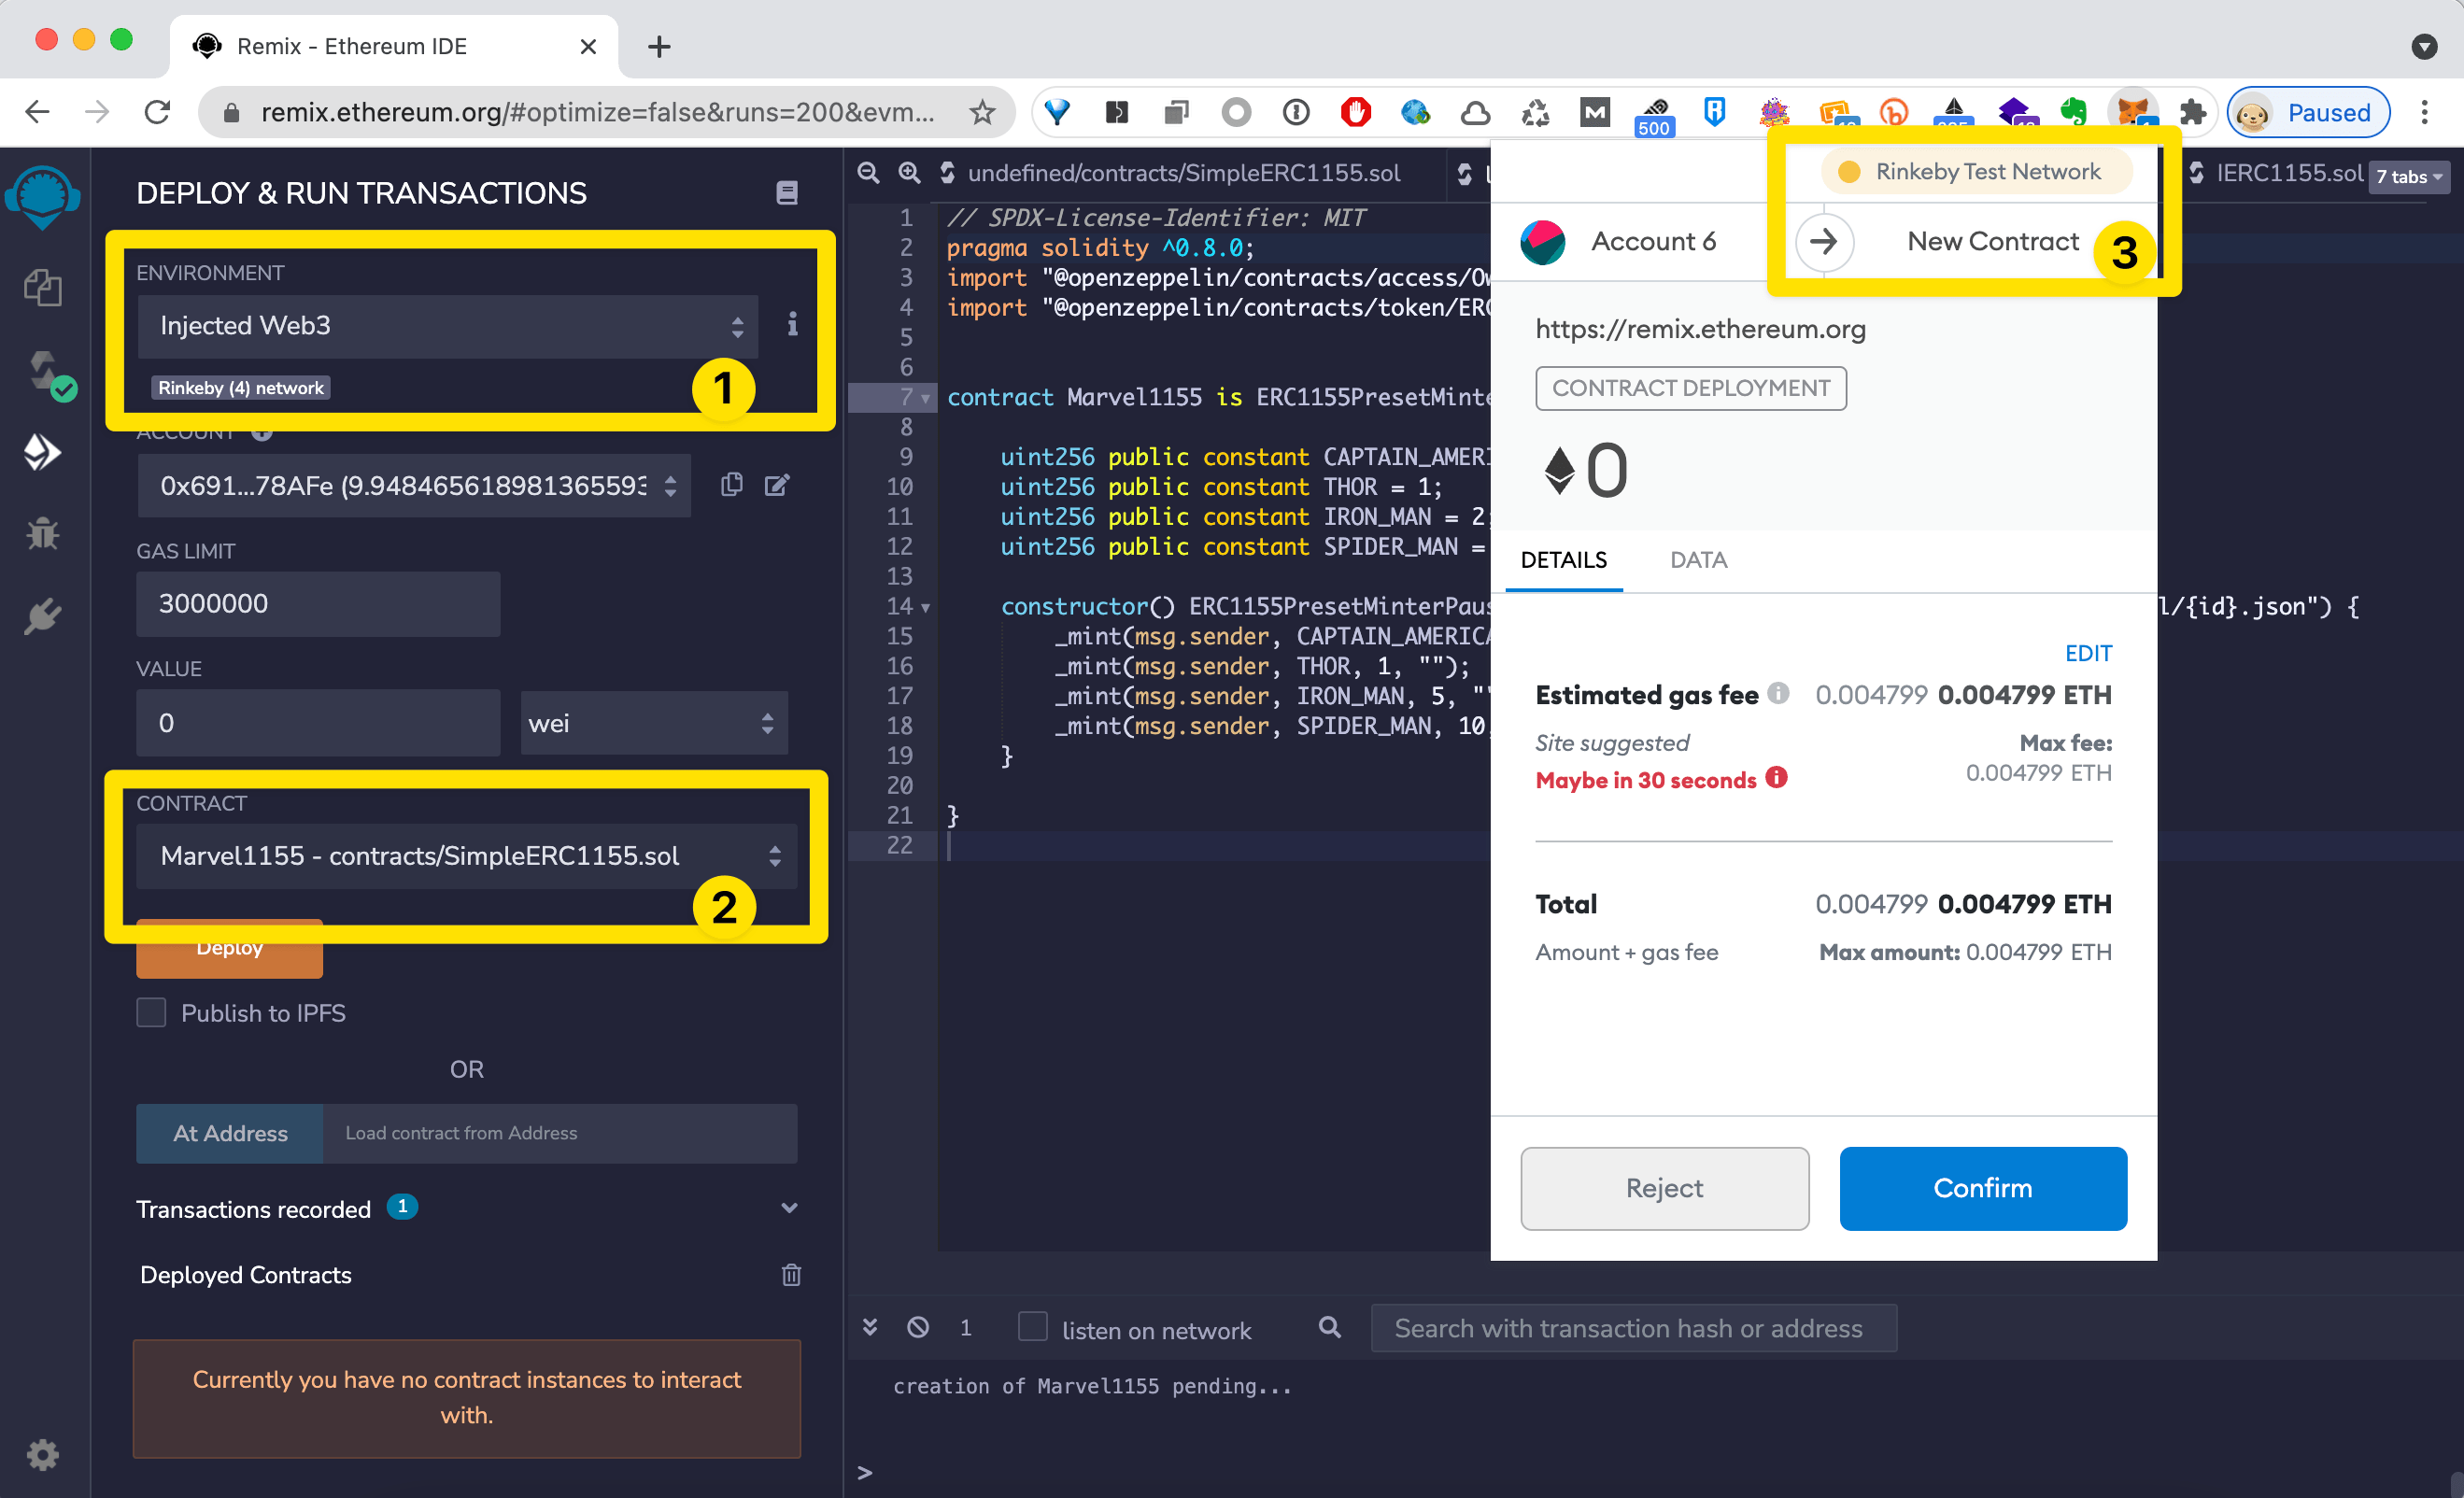Copy the account address to clipboard
Image resolution: width=2464 pixels, height=1498 pixels.
(732, 486)
